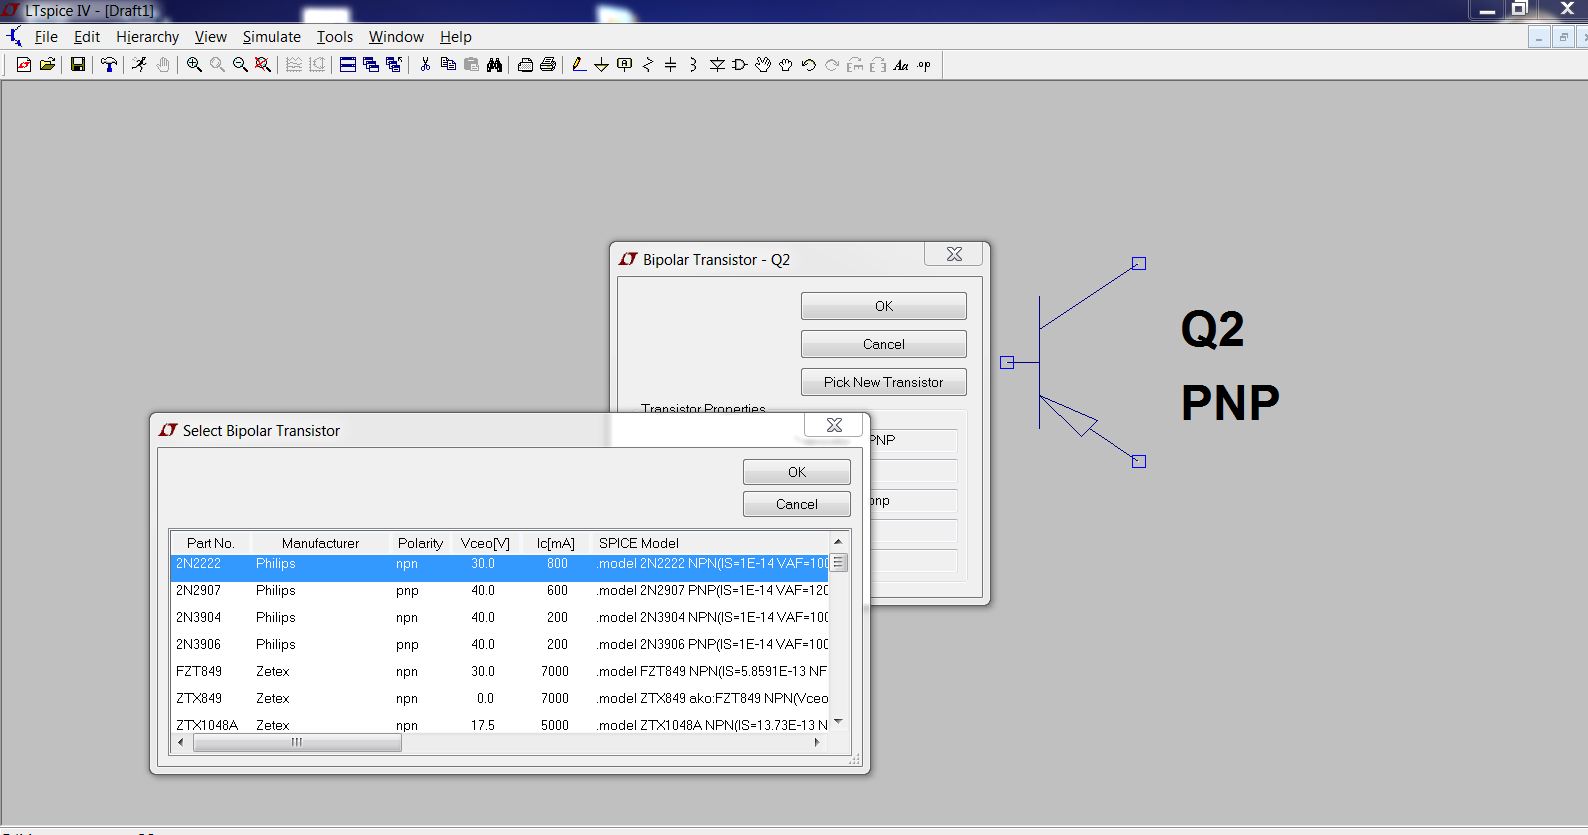This screenshot has width=1588, height=835.
Task: Select the Ground symbol tool
Action: [601, 65]
